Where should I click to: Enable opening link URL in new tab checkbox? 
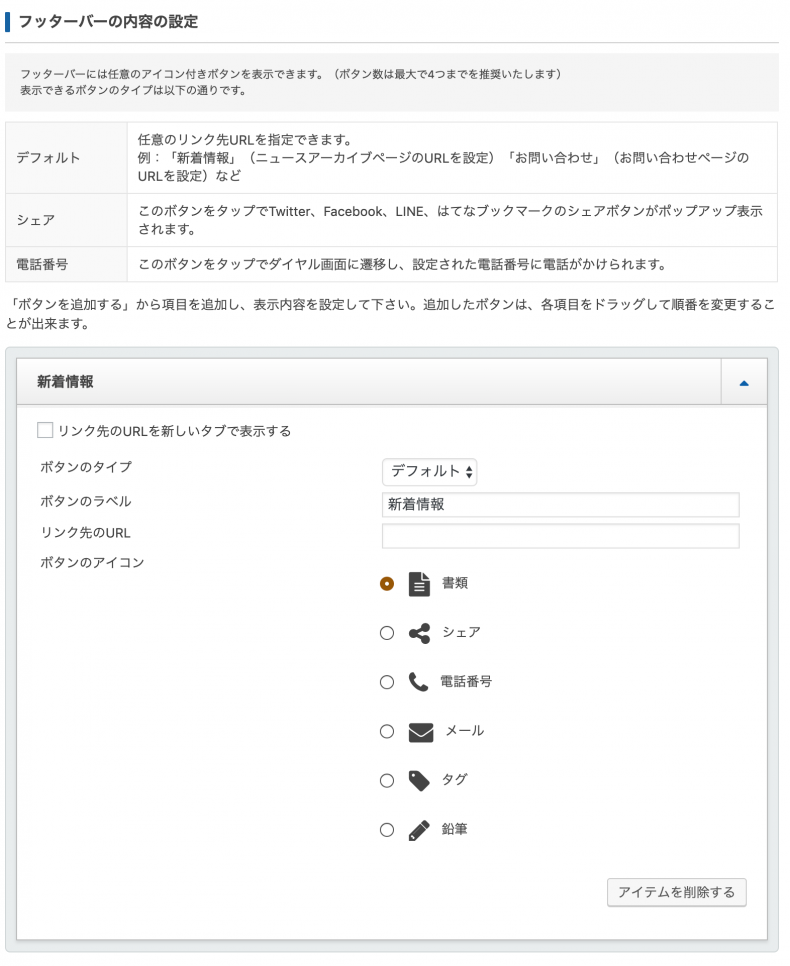point(45,431)
